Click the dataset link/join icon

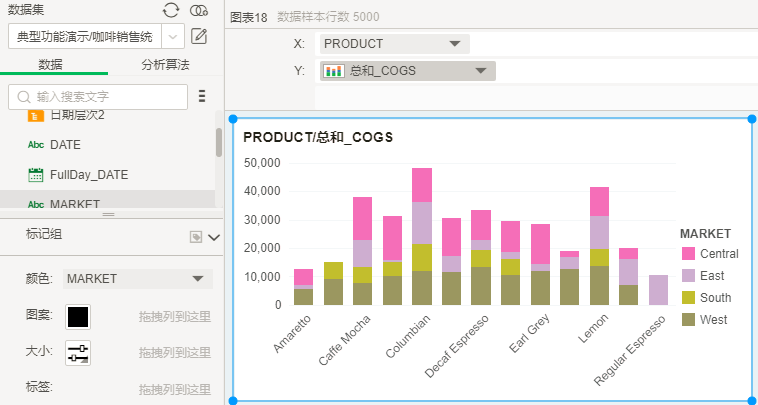[199, 10]
